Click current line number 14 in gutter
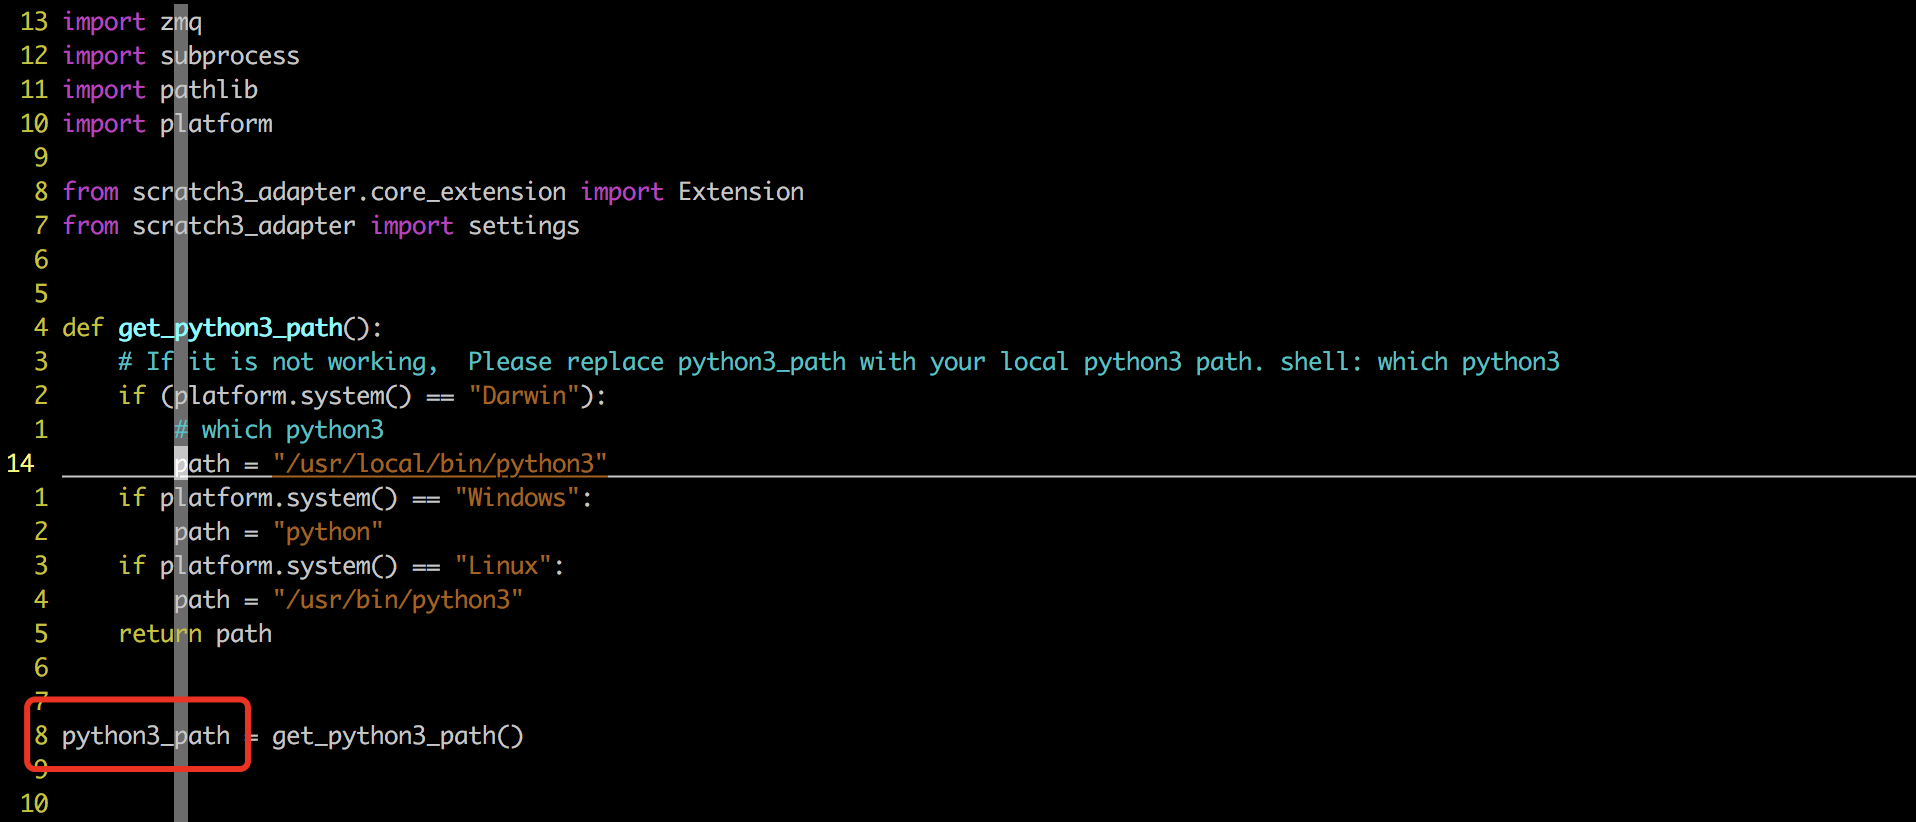The height and width of the screenshot is (822, 1916). (x=21, y=464)
